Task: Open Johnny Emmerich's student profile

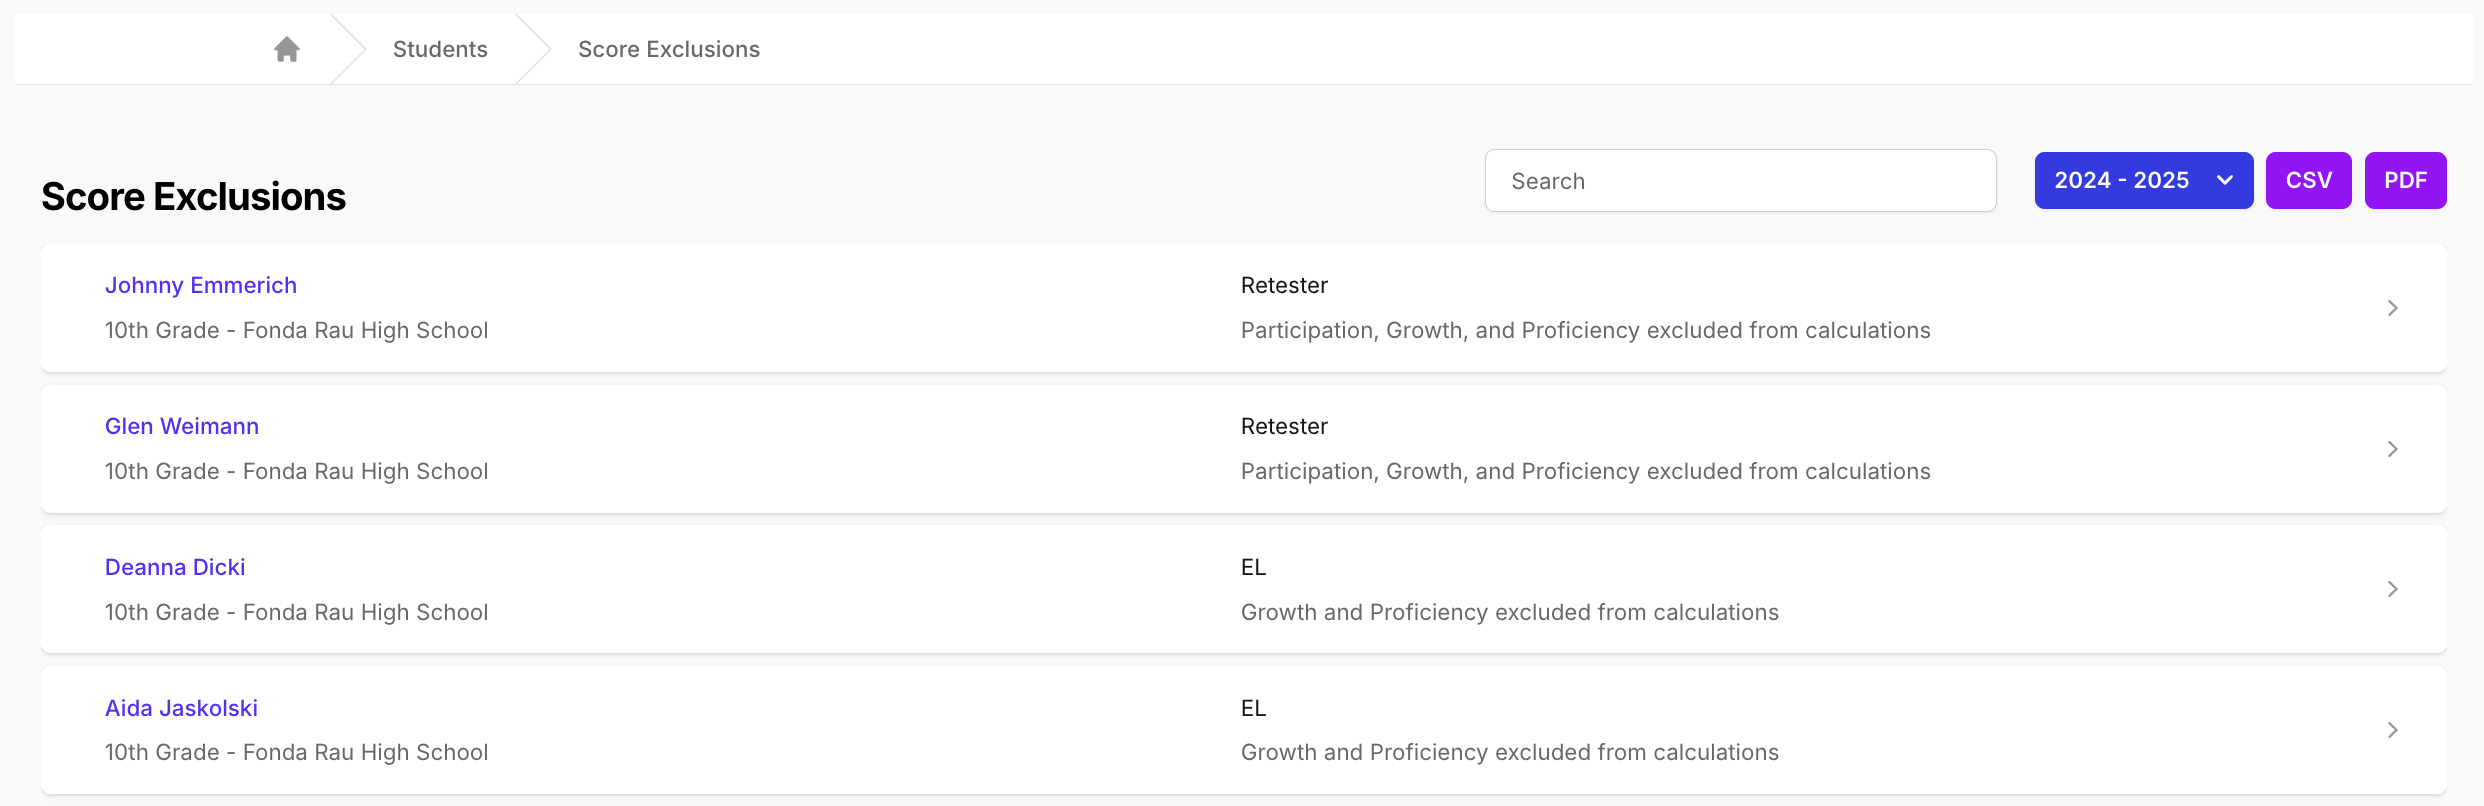Action: (x=201, y=285)
